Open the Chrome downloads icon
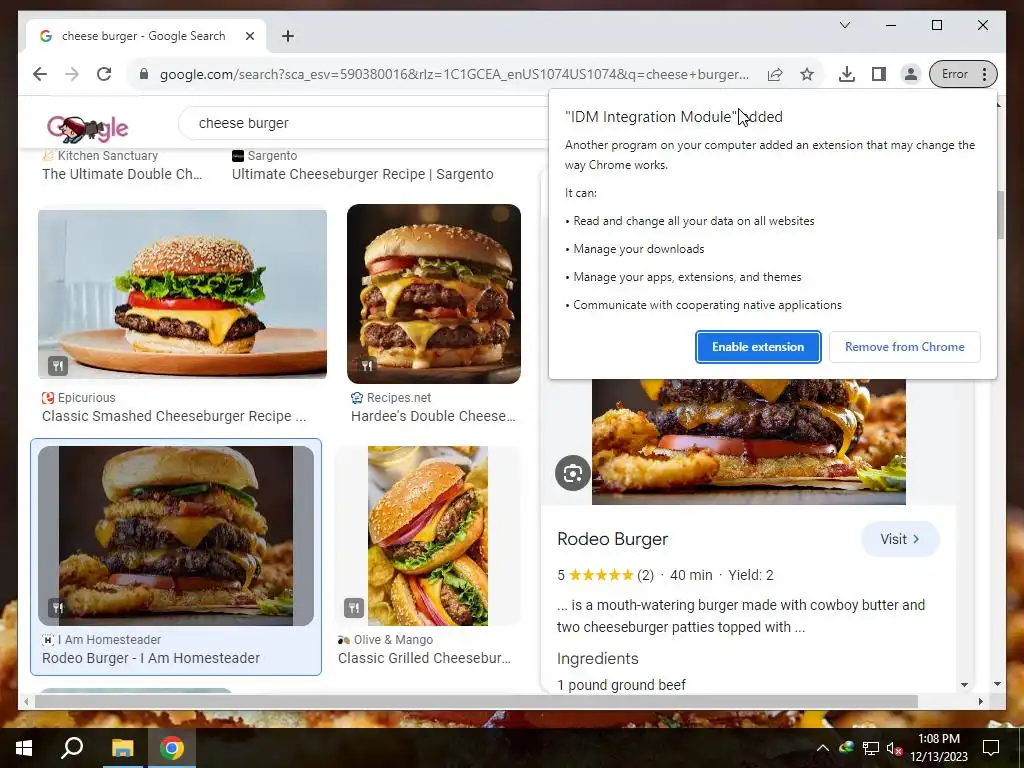The image size is (1024, 768). (846, 74)
